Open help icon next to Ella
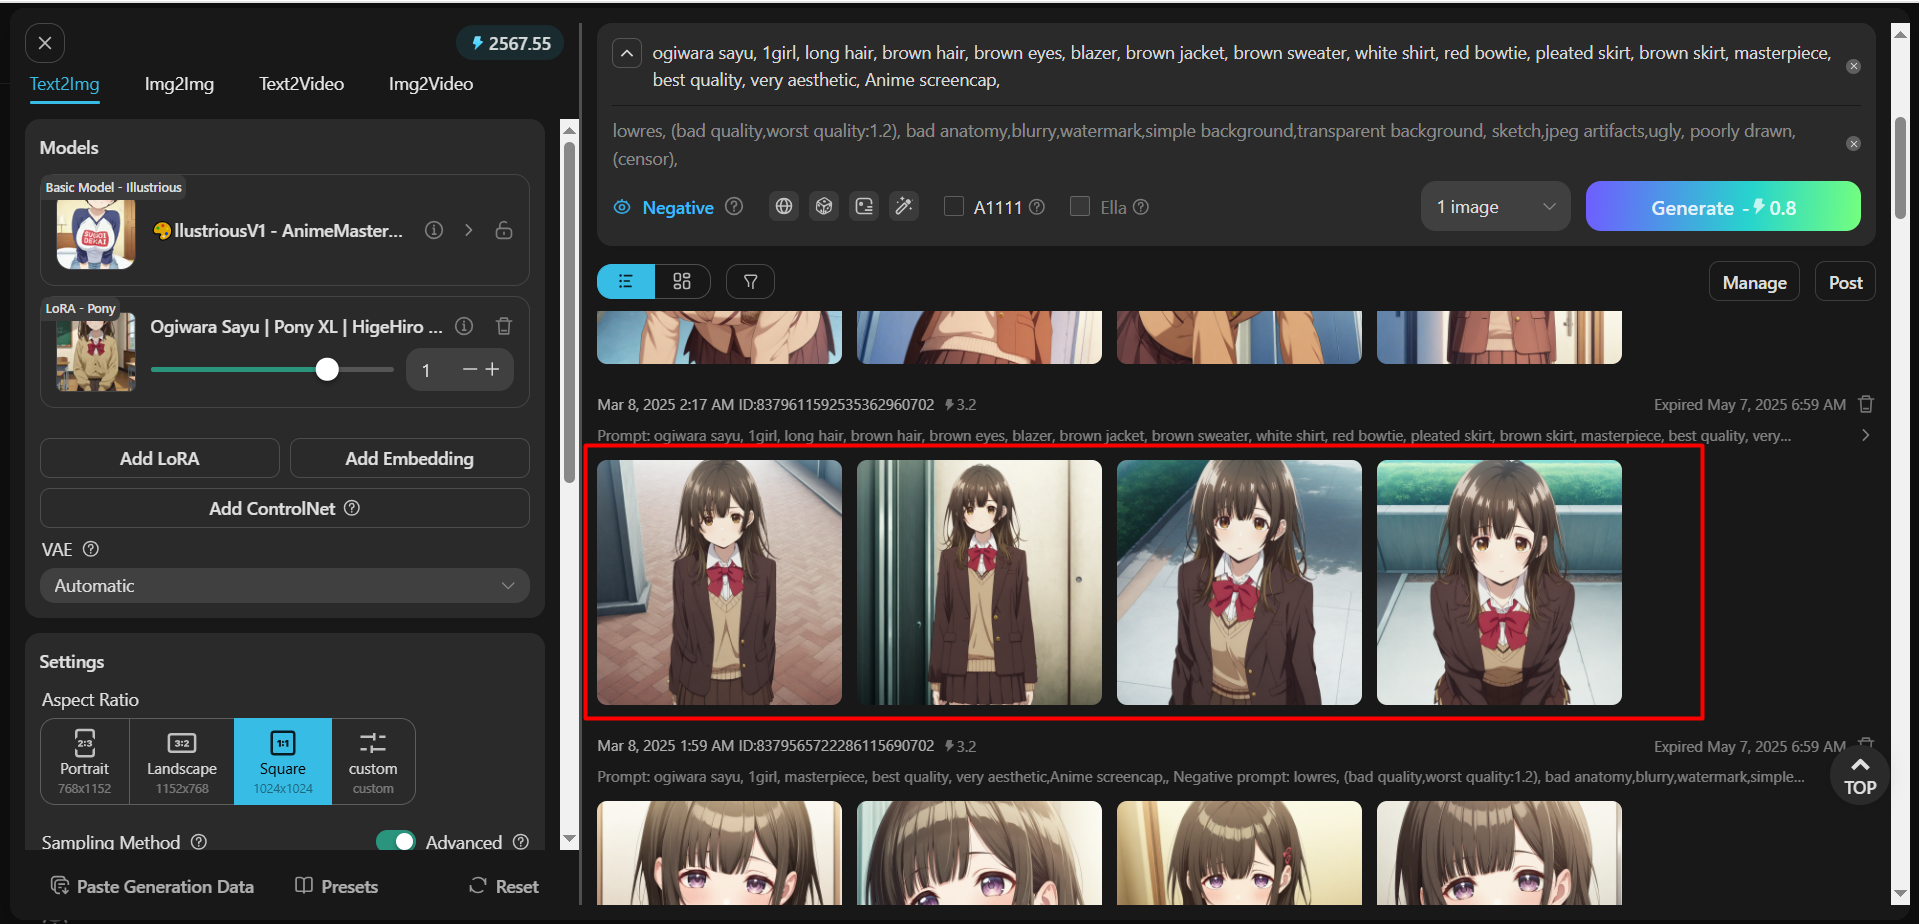 (x=1141, y=207)
